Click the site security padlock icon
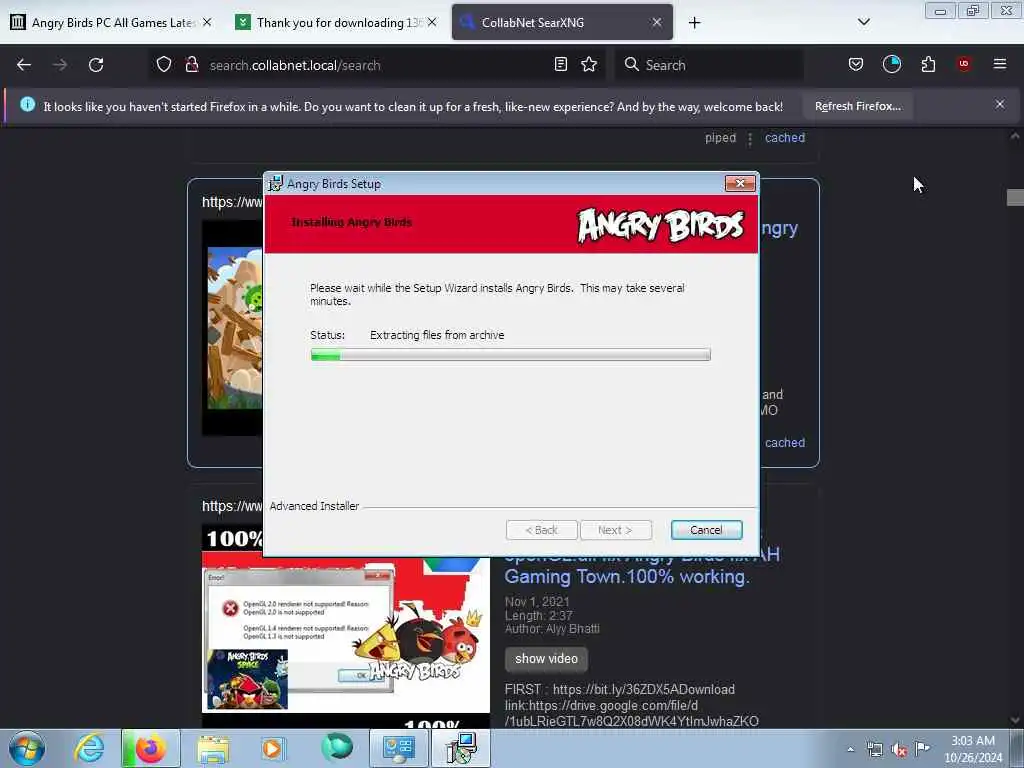1024x768 pixels. pyautogui.click(x=191, y=65)
